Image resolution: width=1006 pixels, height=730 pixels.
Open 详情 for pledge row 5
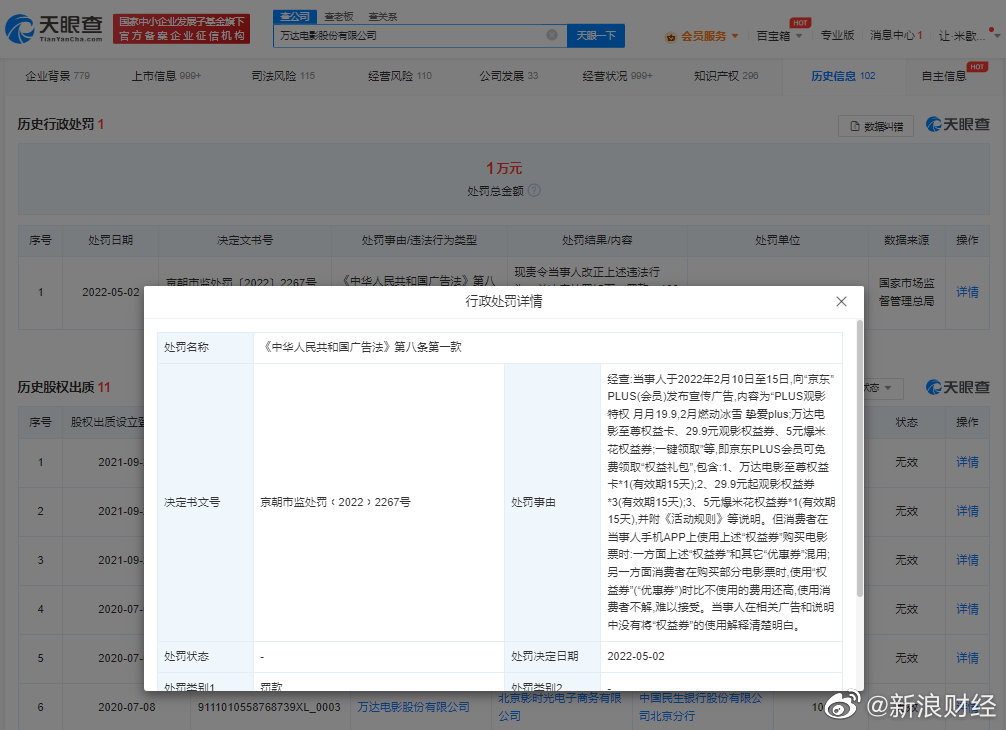[x=967, y=658]
